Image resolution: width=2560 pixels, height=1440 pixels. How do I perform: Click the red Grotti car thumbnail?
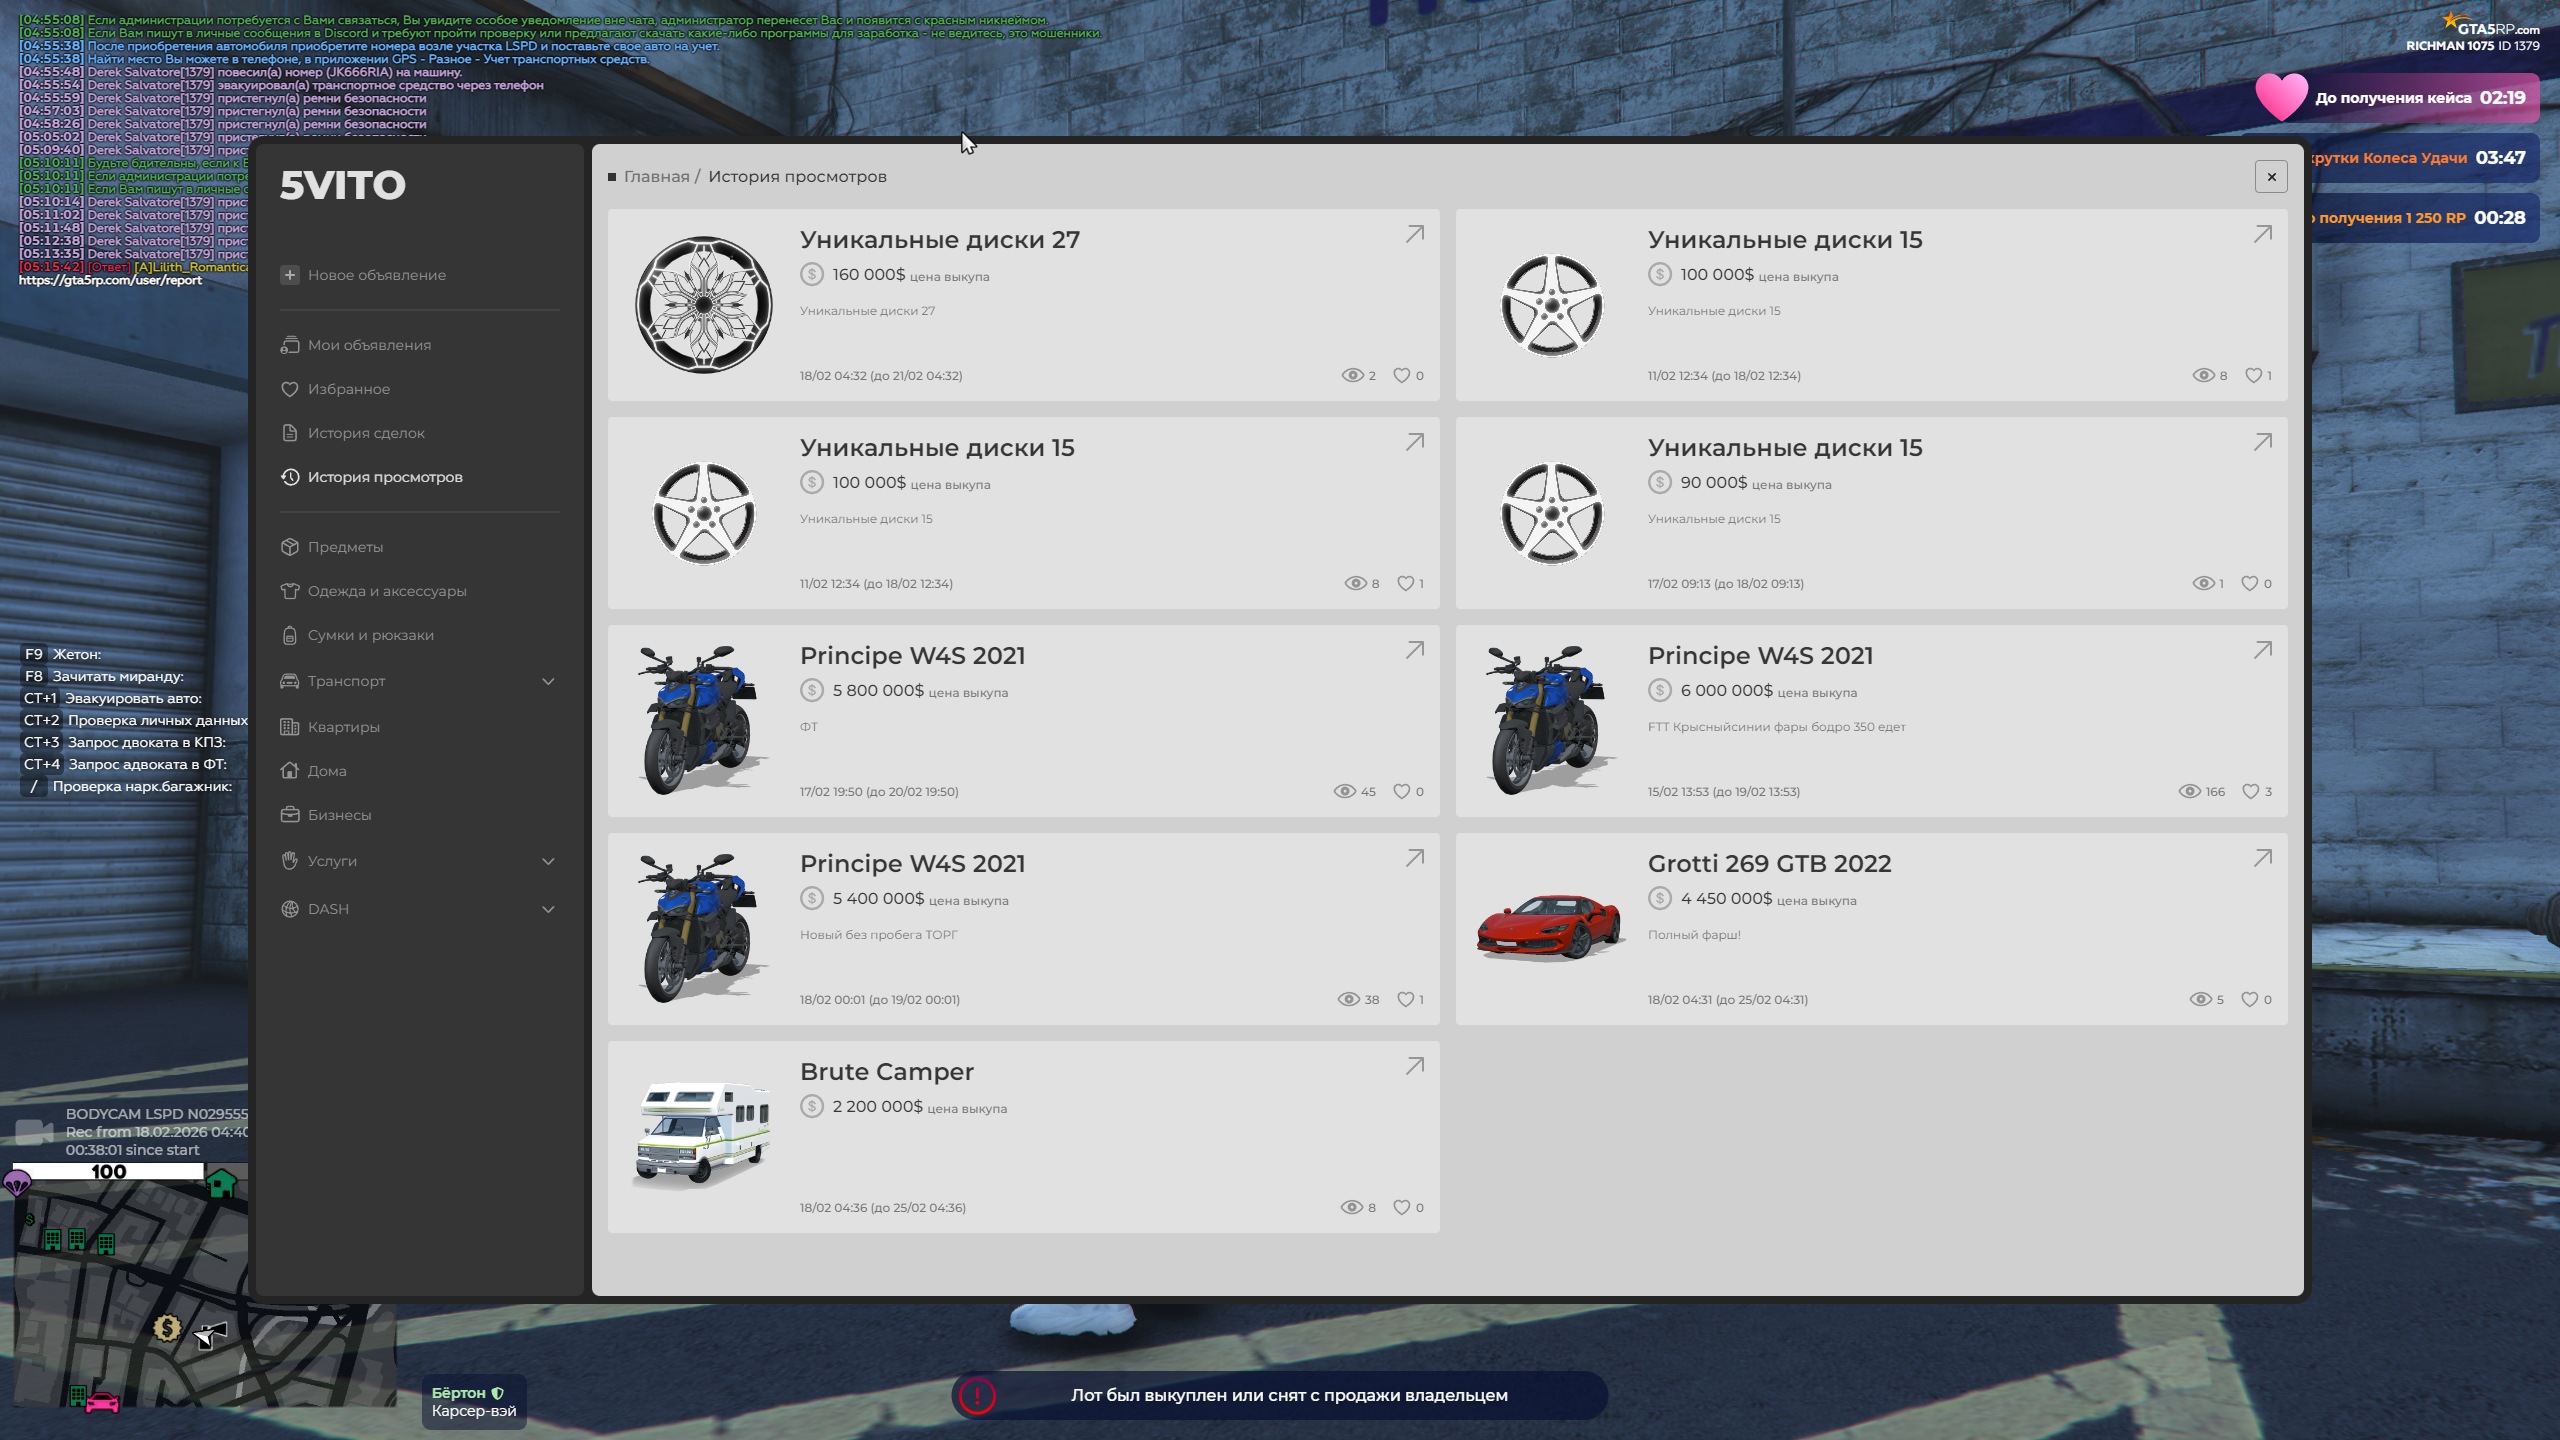coord(1550,926)
